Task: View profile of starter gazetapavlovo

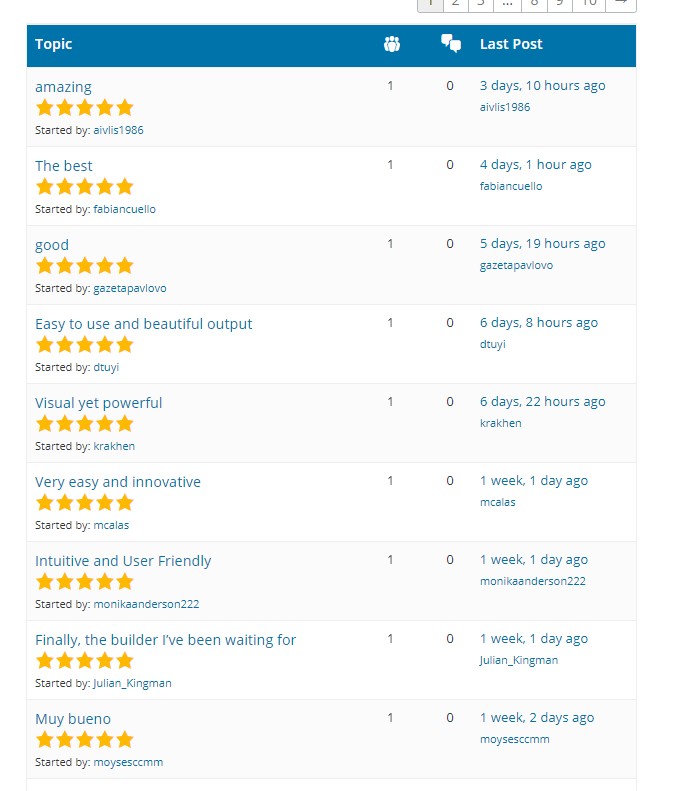Action: tap(130, 289)
